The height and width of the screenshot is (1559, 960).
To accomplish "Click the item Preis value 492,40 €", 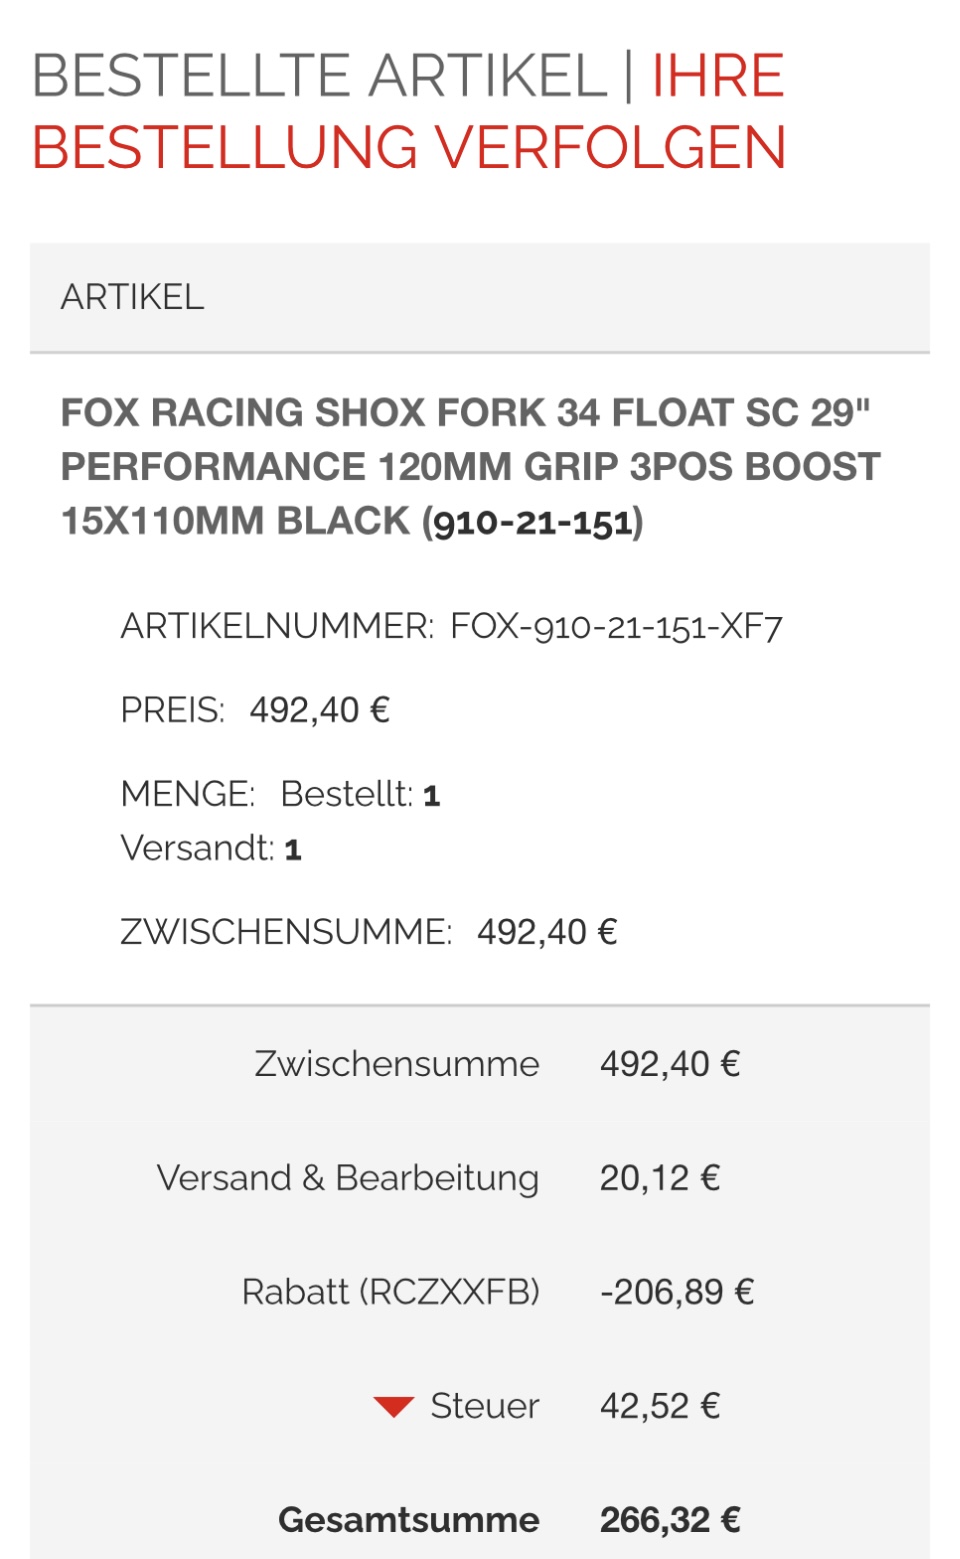I will click(x=319, y=710).
